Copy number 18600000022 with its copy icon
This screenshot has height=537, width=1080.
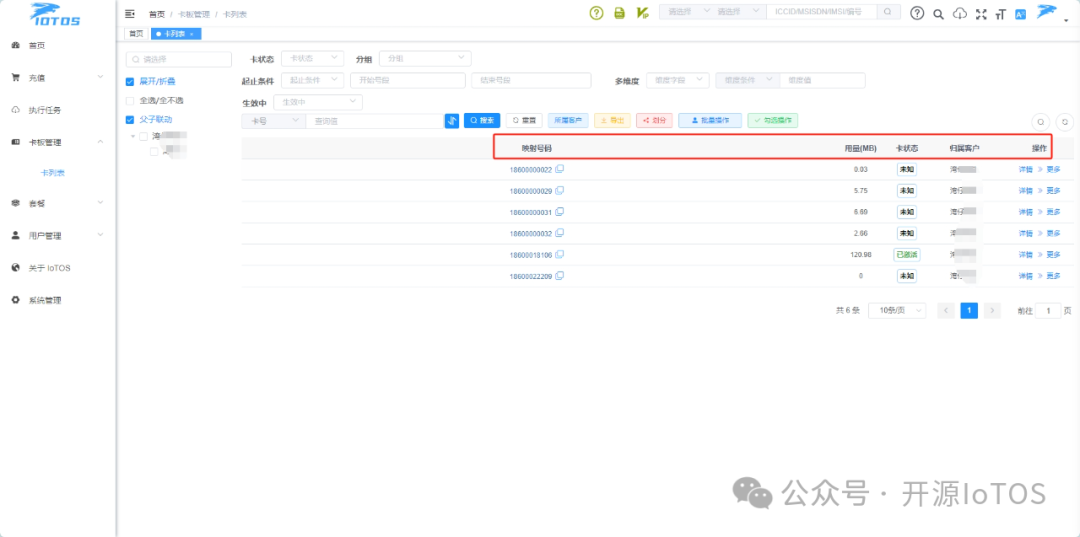[x=560, y=169]
